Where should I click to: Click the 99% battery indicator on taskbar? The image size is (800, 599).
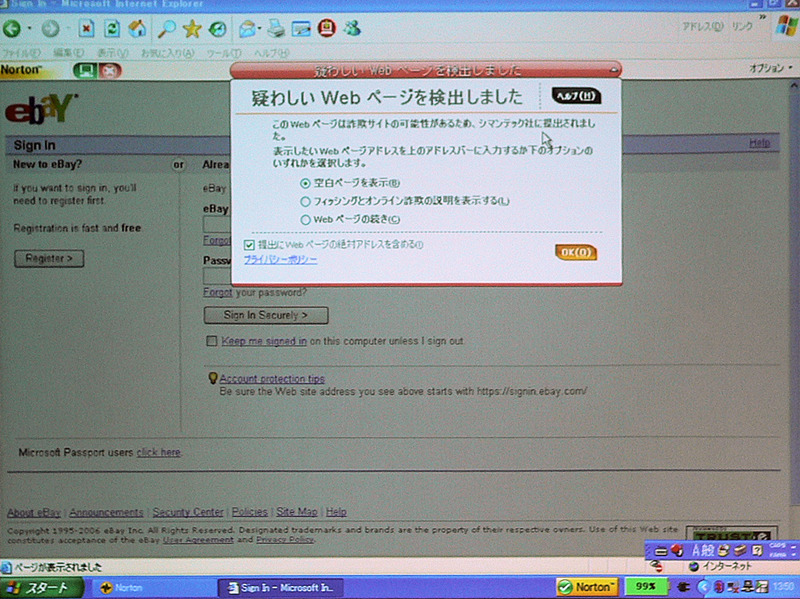coord(646,587)
